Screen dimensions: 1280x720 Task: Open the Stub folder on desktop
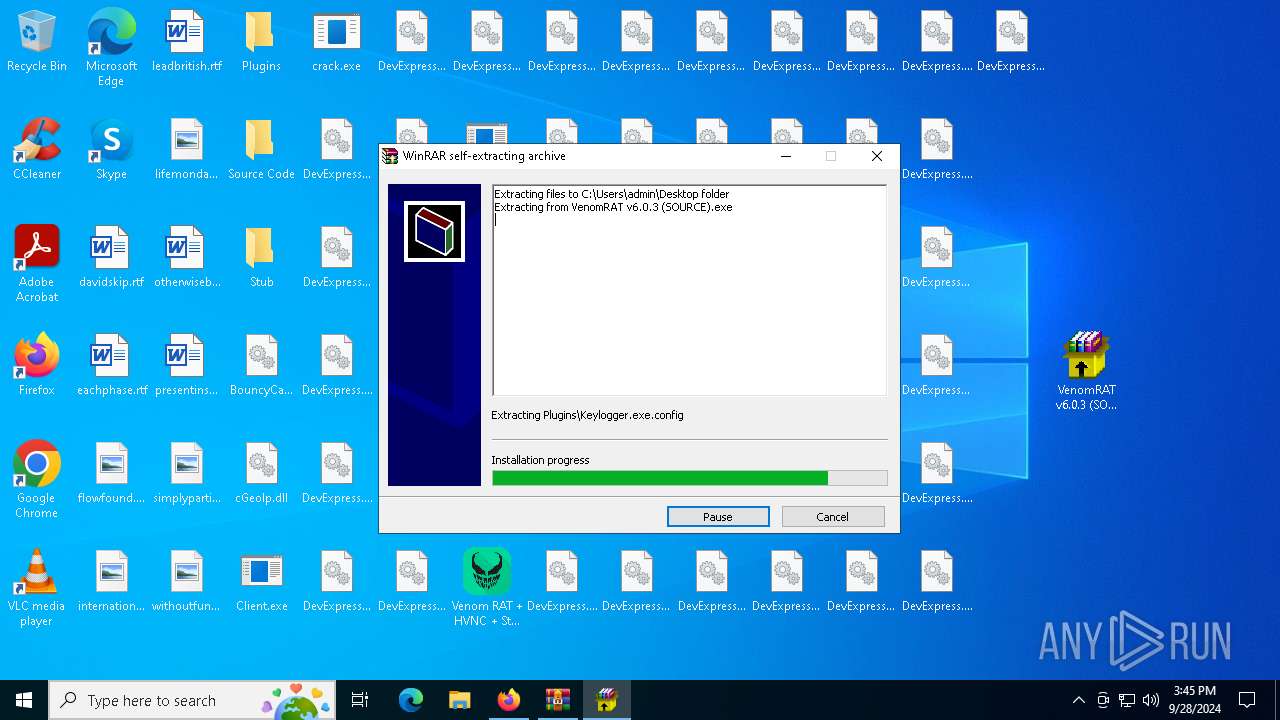coord(261,258)
